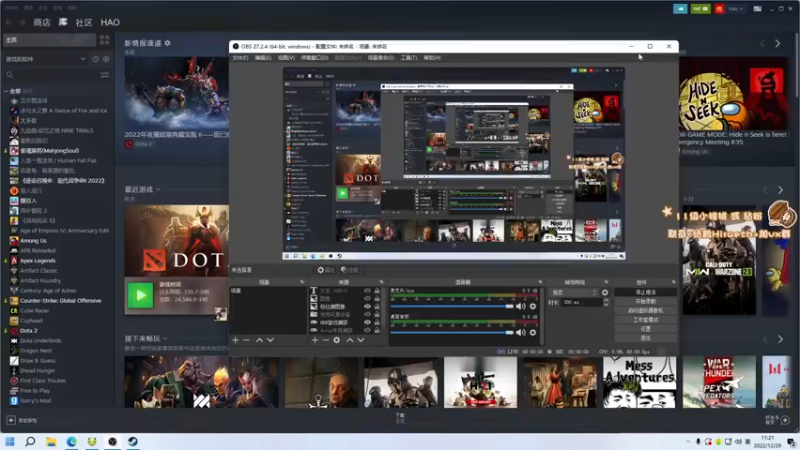Open transition settings gear beside 淡变

click(x=605, y=293)
